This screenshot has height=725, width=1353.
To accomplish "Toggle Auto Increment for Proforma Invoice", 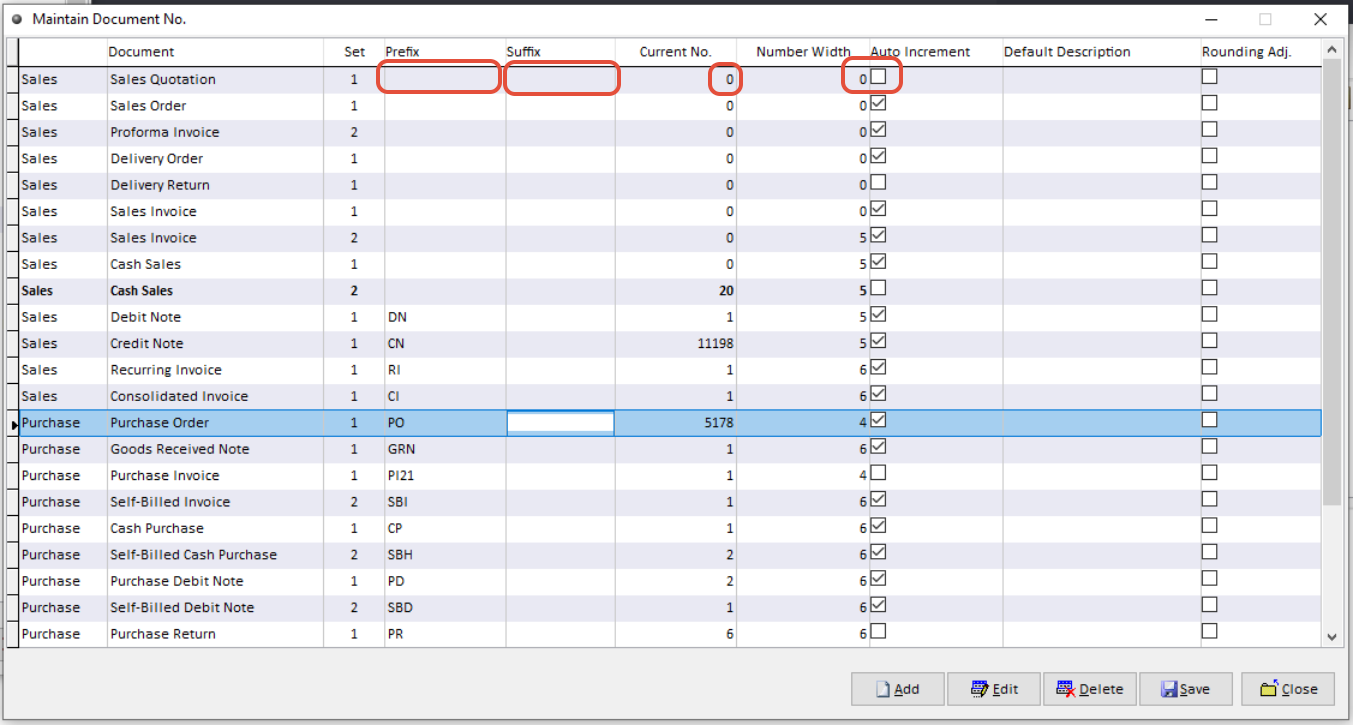I will tap(878, 129).
